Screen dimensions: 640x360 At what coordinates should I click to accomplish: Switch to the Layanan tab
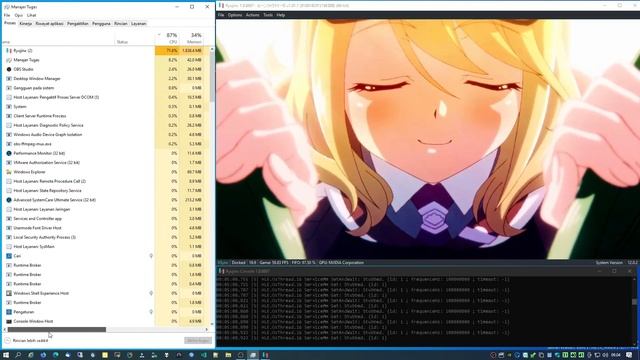(138, 24)
